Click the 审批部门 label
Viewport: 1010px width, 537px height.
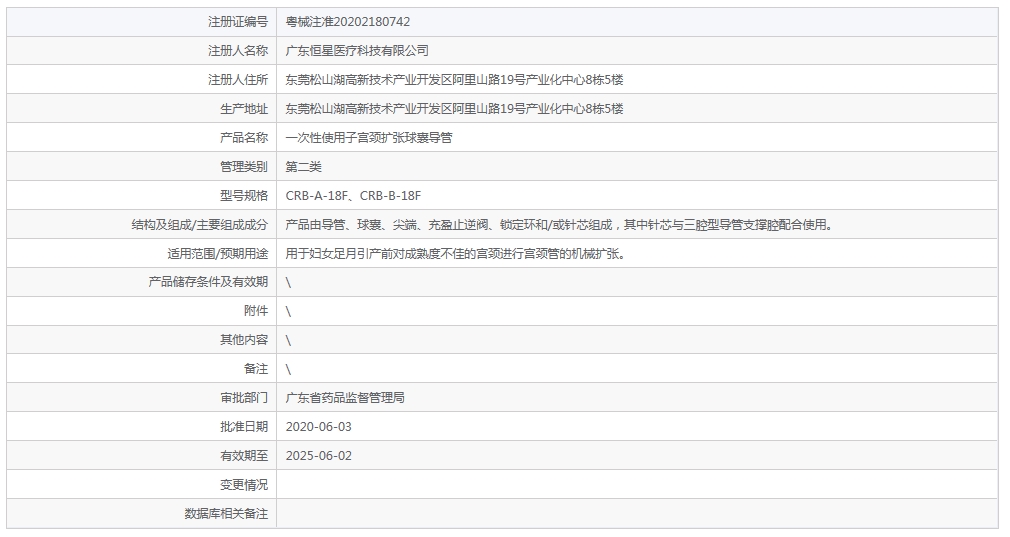pos(243,398)
